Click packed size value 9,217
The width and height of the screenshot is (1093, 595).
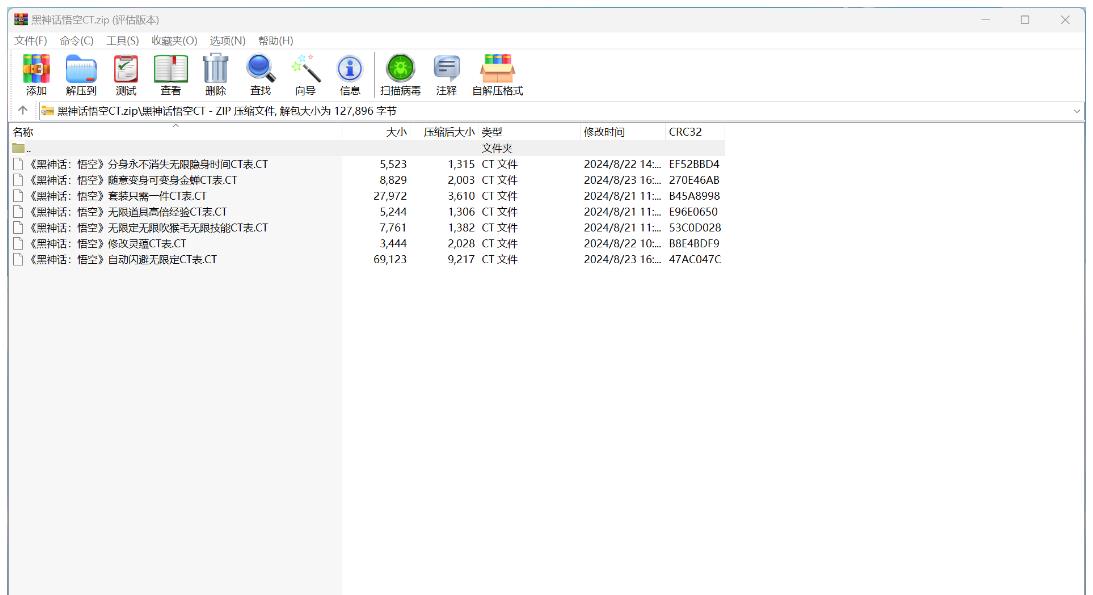(x=461, y=259)
